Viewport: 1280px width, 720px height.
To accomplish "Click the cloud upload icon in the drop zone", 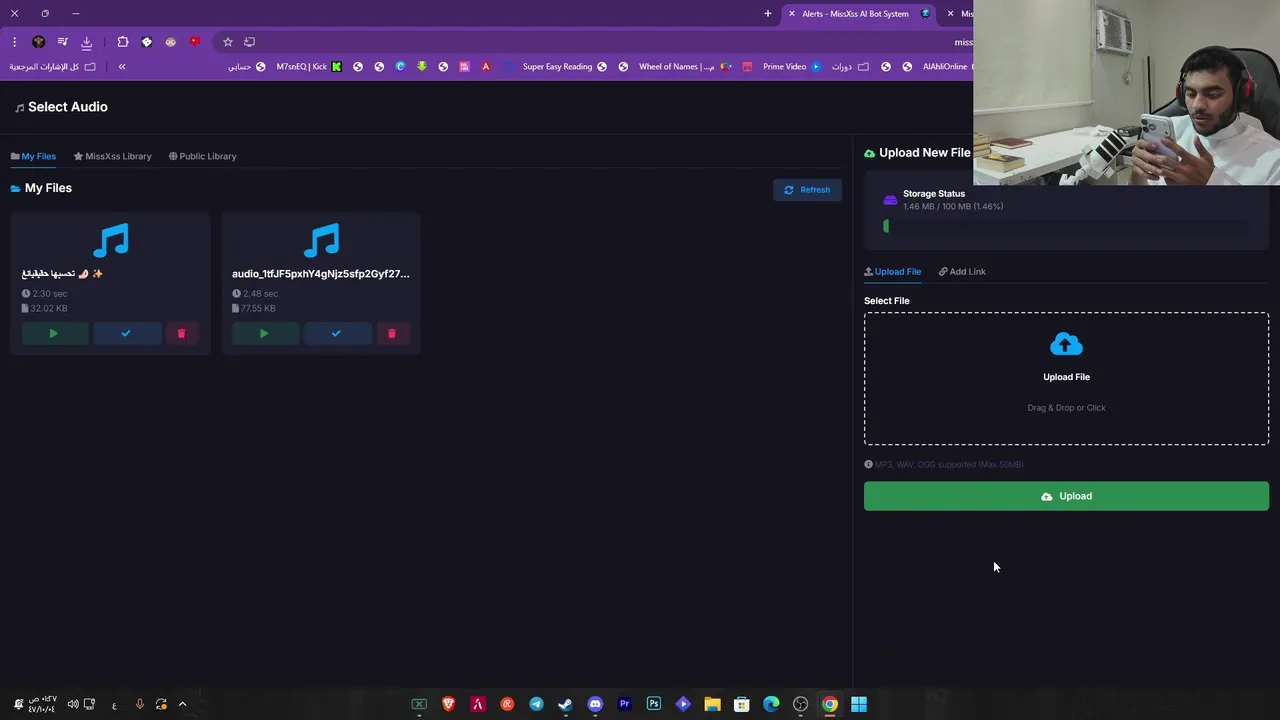I will click(x=1066, y=345).
